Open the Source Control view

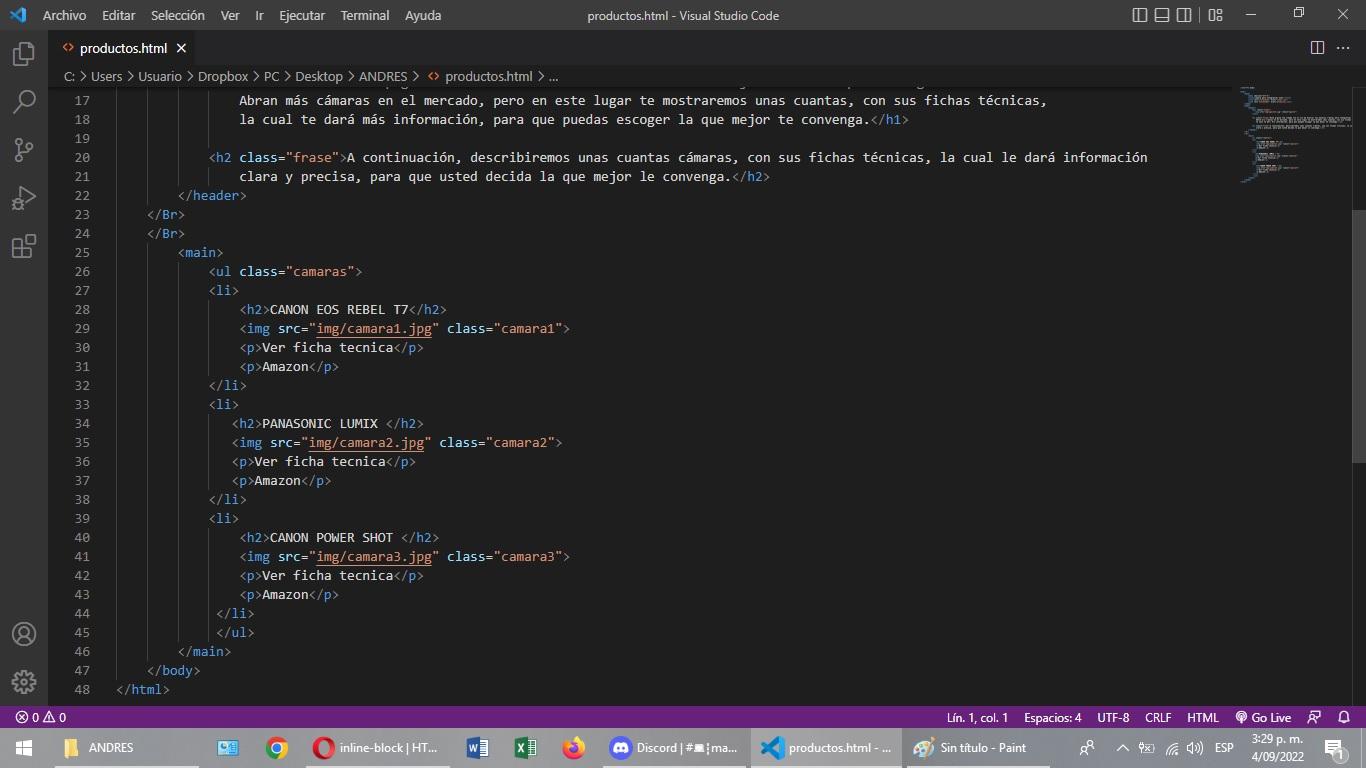[24, 150]
